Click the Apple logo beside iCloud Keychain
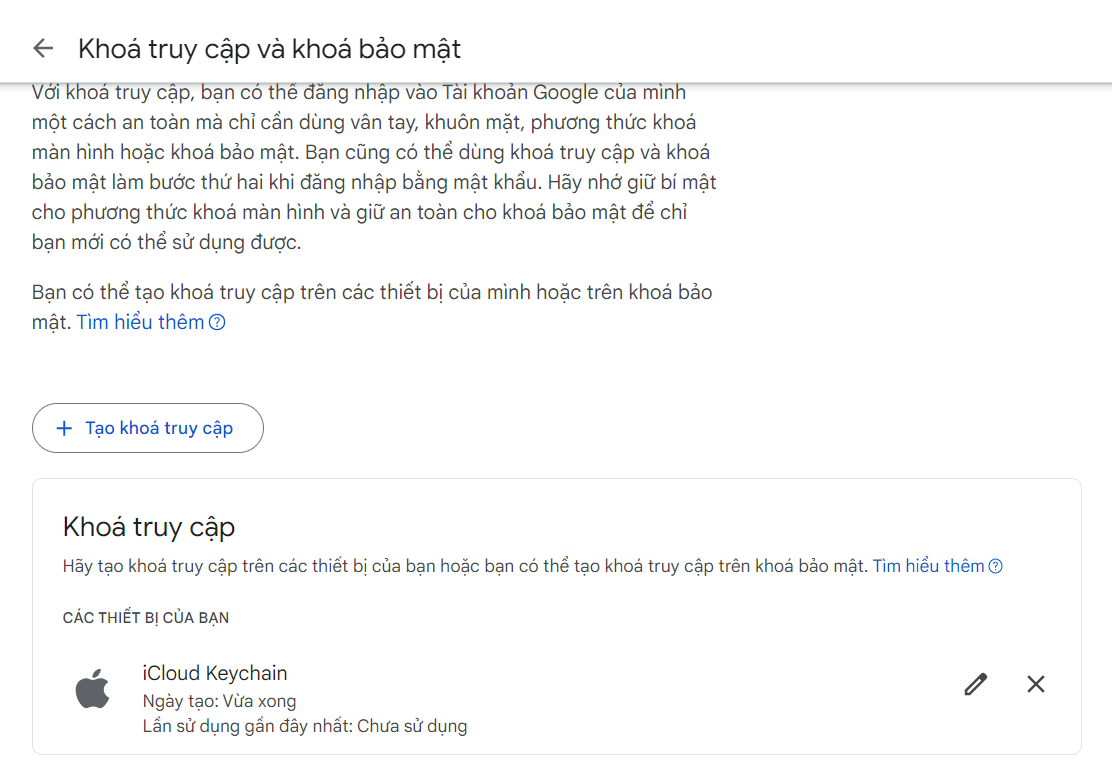This screenshot has height=768, width=1112. coord(92,689)
